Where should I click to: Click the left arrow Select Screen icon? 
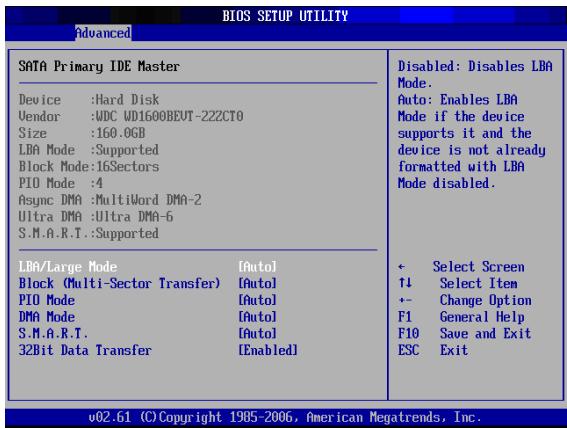(401, 267)
